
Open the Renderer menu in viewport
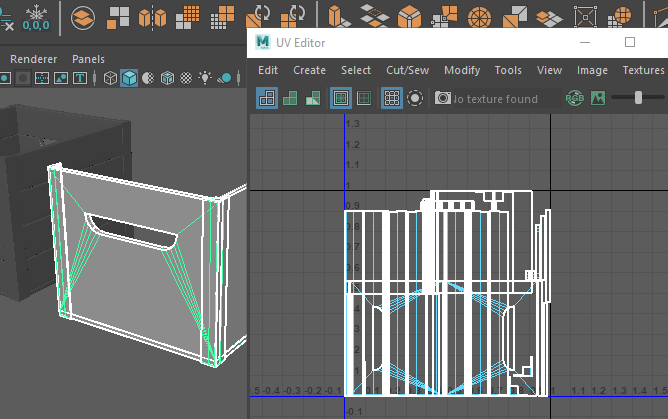(33, 59)
